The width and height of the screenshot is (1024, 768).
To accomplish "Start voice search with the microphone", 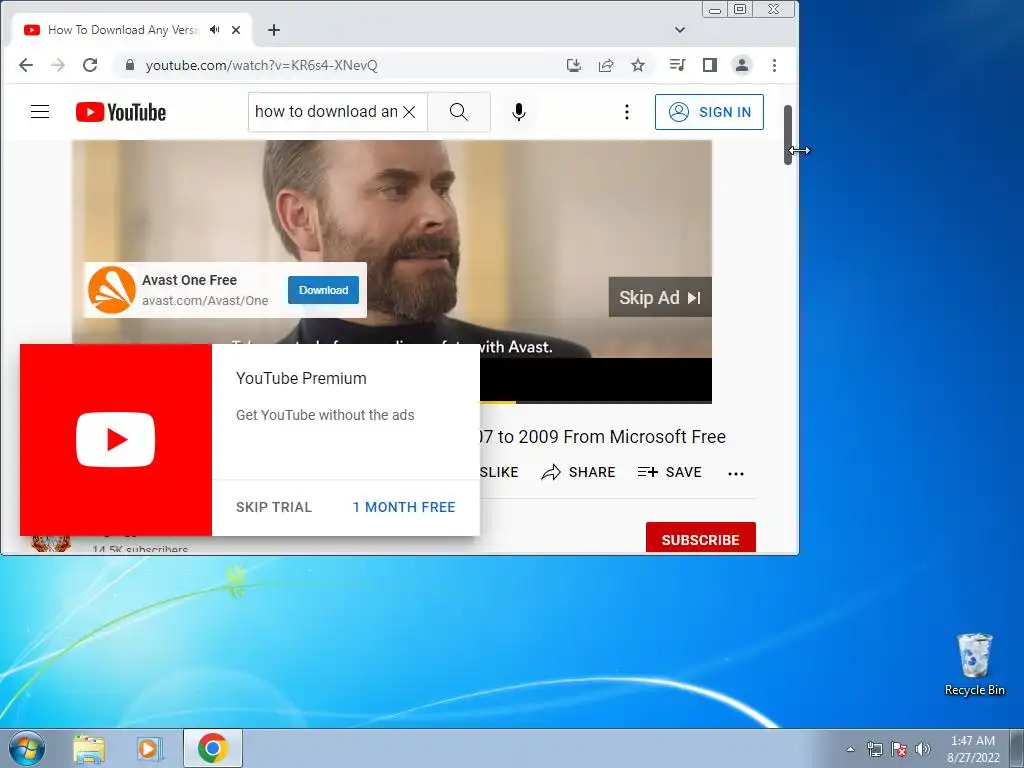I will (x=519, y=112).
